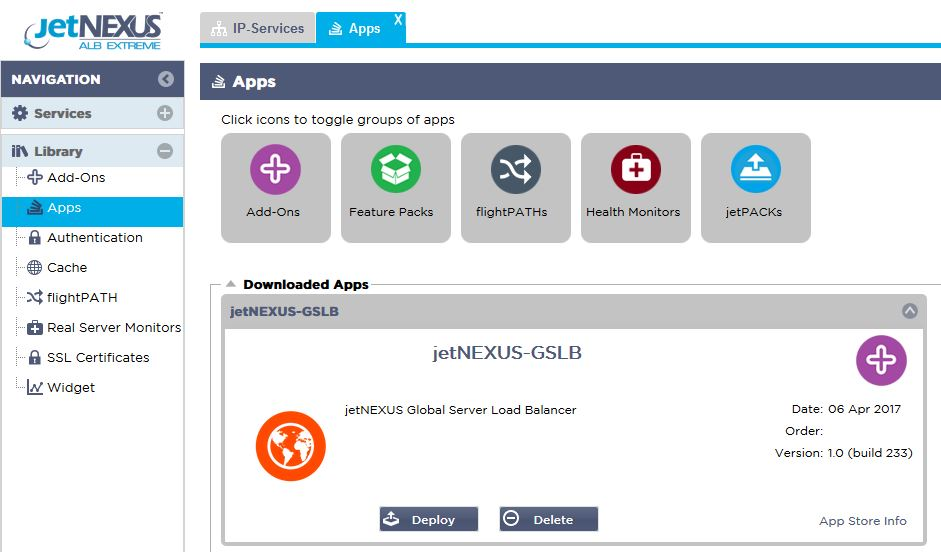This screenshot has height=552, width=941.
Task: Click the orange globe GSLB app icon
Action: point(290,446)
